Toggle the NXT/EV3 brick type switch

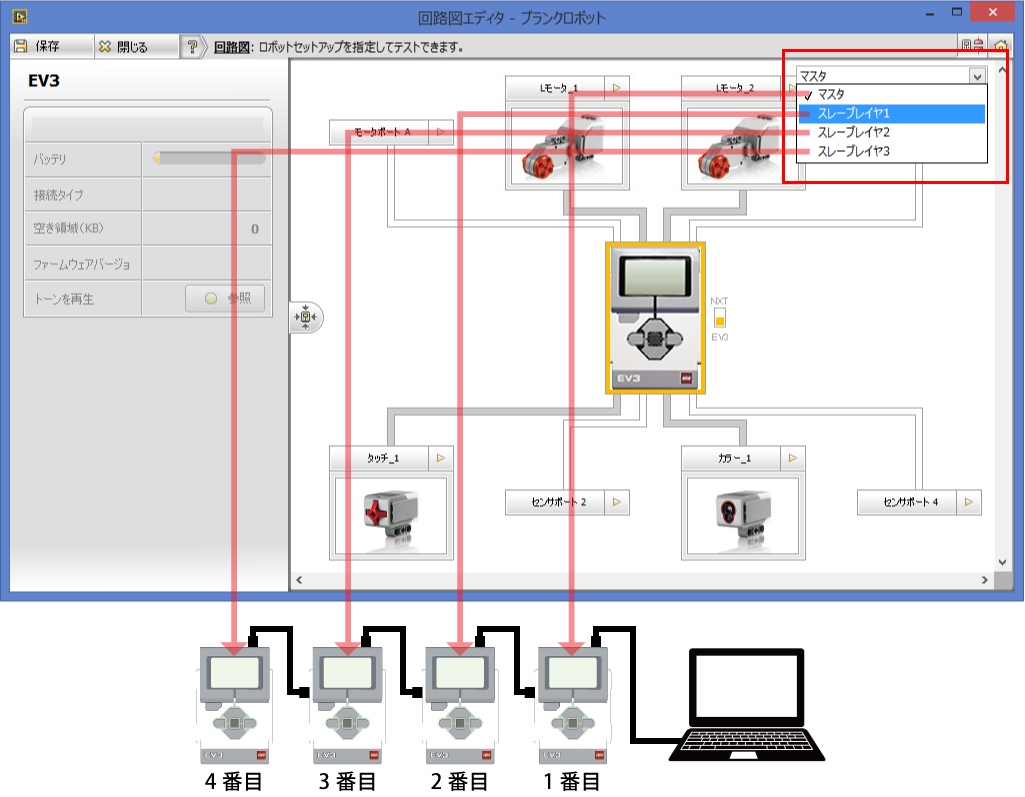pyautogui.click(x=719, y=319)
